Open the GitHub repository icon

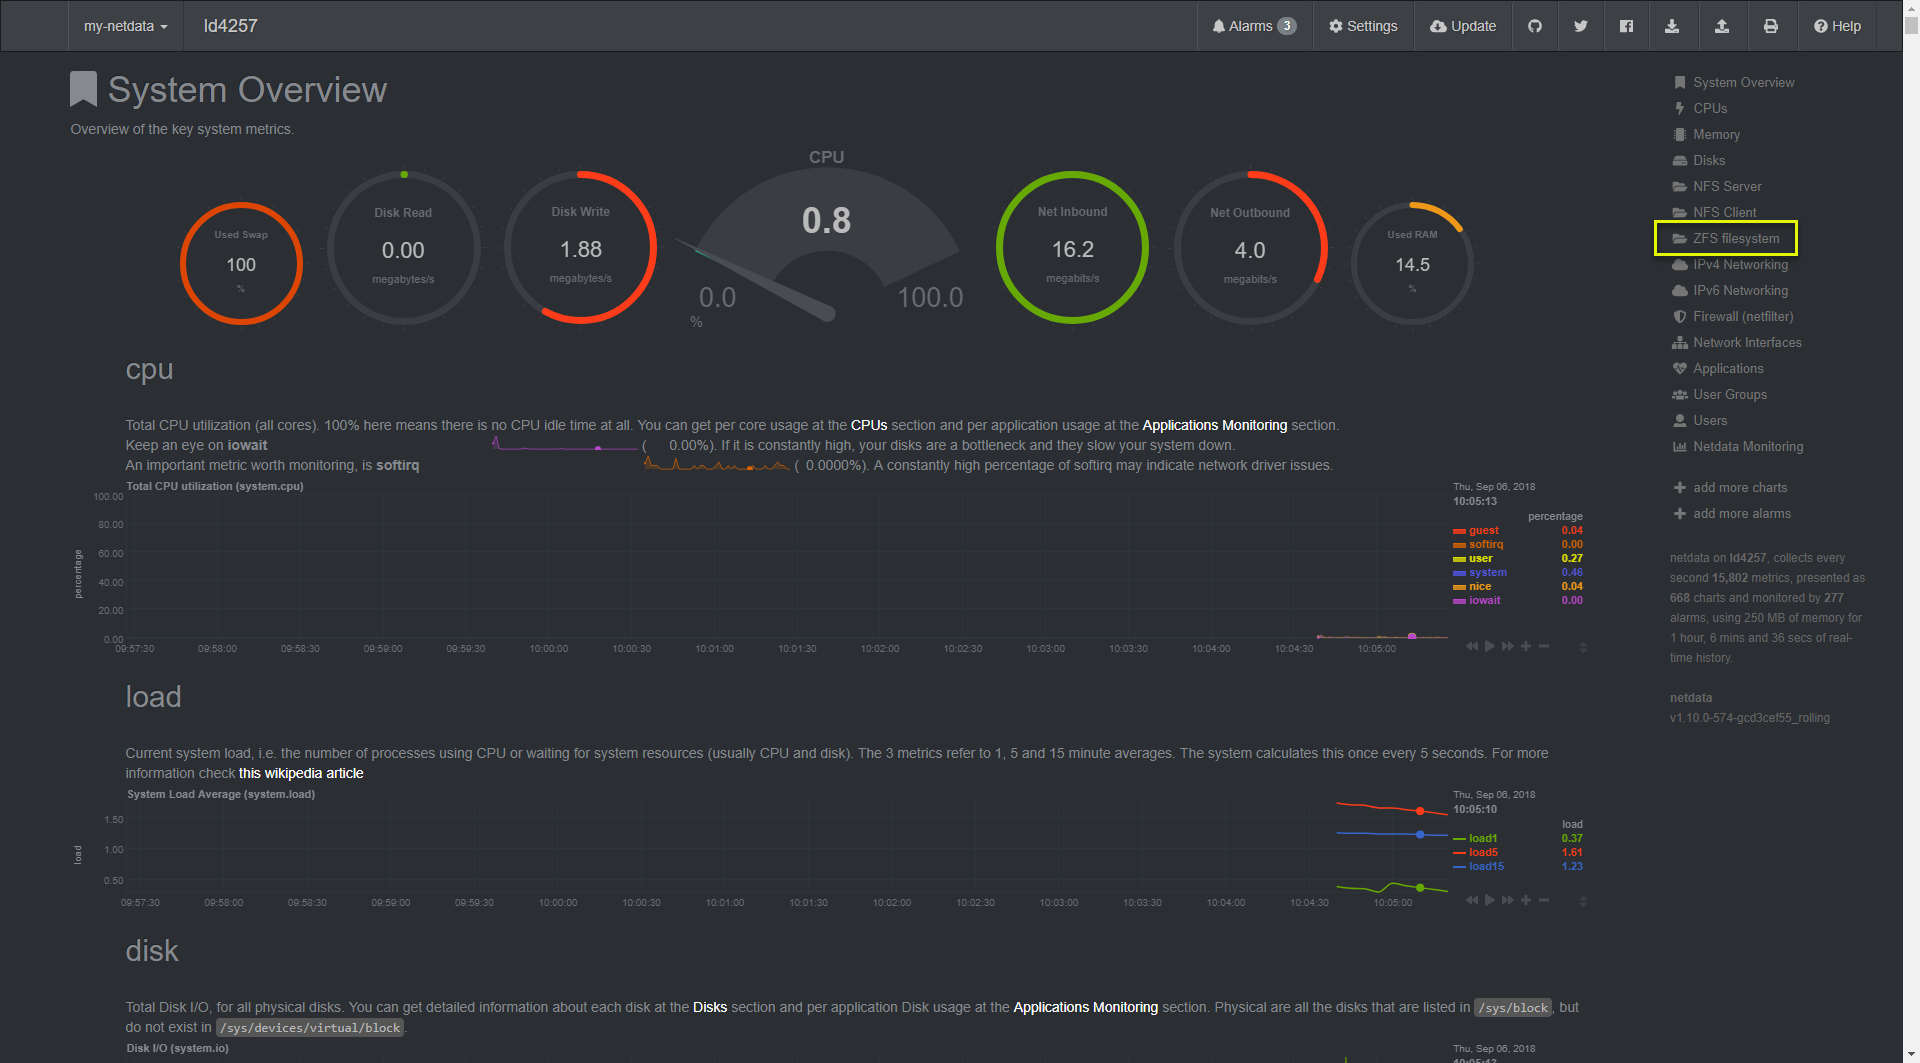[x=1534, y=26]
